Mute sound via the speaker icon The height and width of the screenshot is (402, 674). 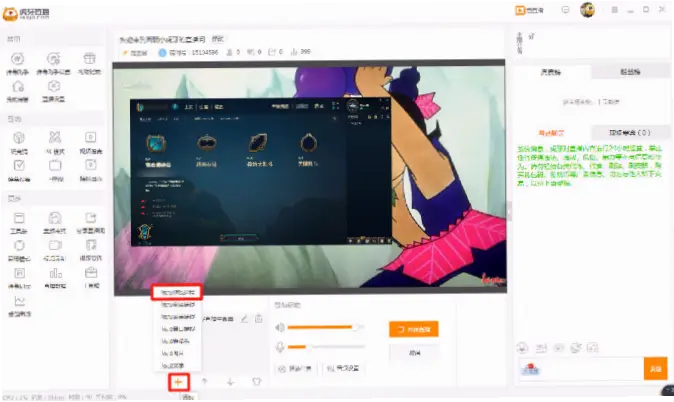point(279,328)
